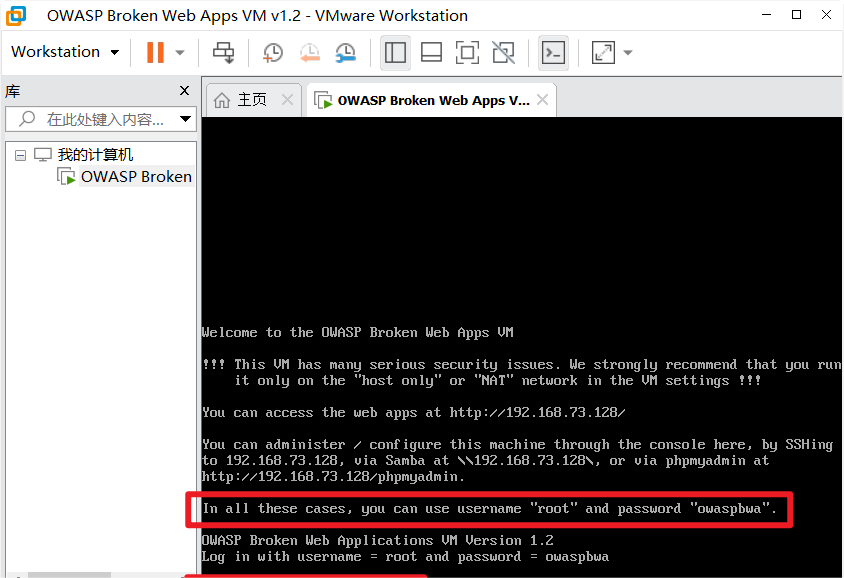This screenshot has width=844, height=578.
Task: Open the Snapshot Manager icon
Action: (346, 52)
